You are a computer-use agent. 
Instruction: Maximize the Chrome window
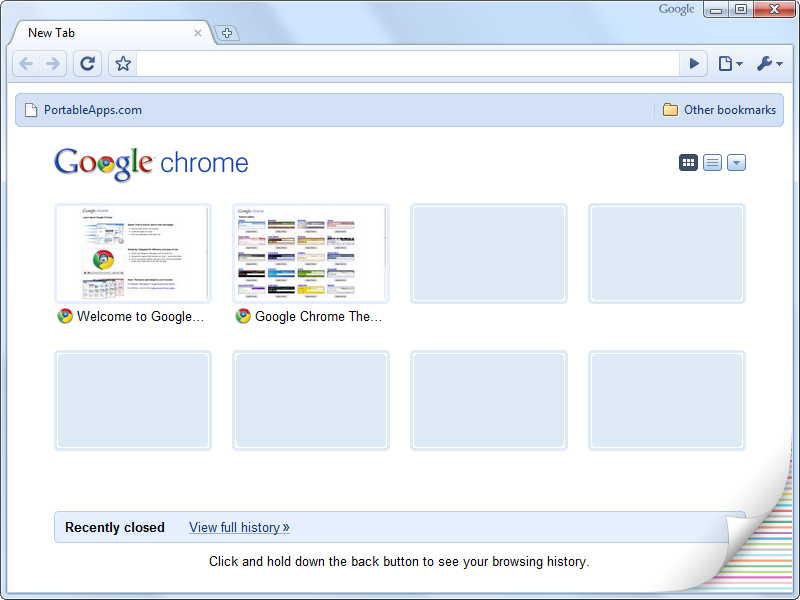741,10
